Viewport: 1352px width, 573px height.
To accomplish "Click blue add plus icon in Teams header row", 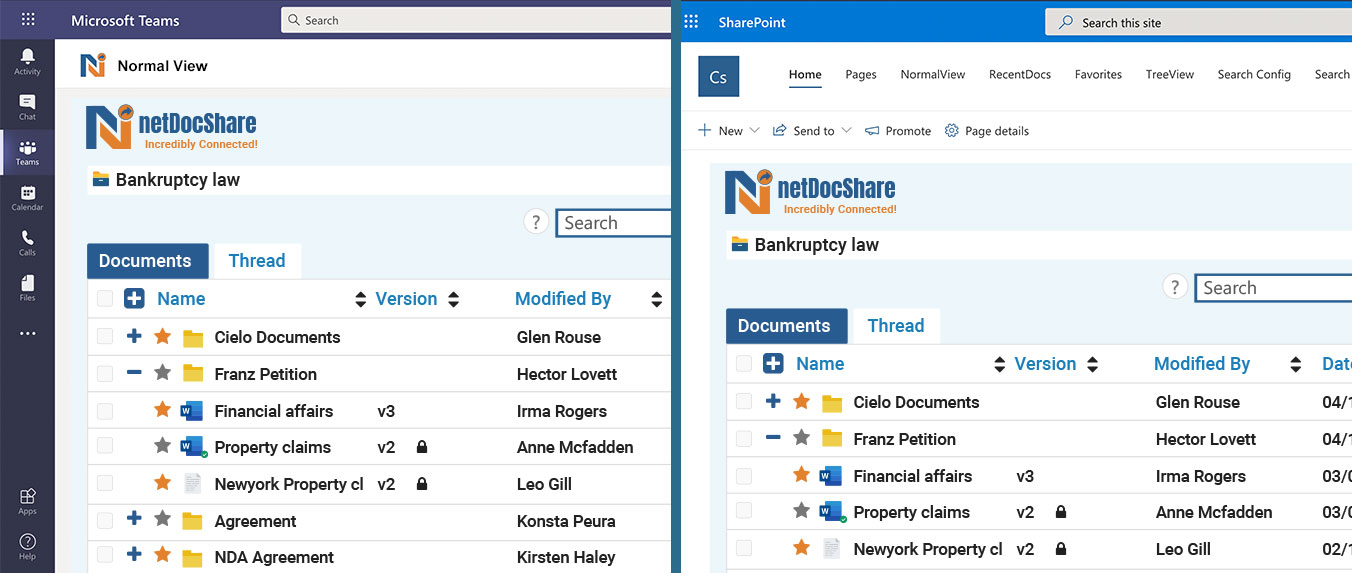I will pos(134,298).
